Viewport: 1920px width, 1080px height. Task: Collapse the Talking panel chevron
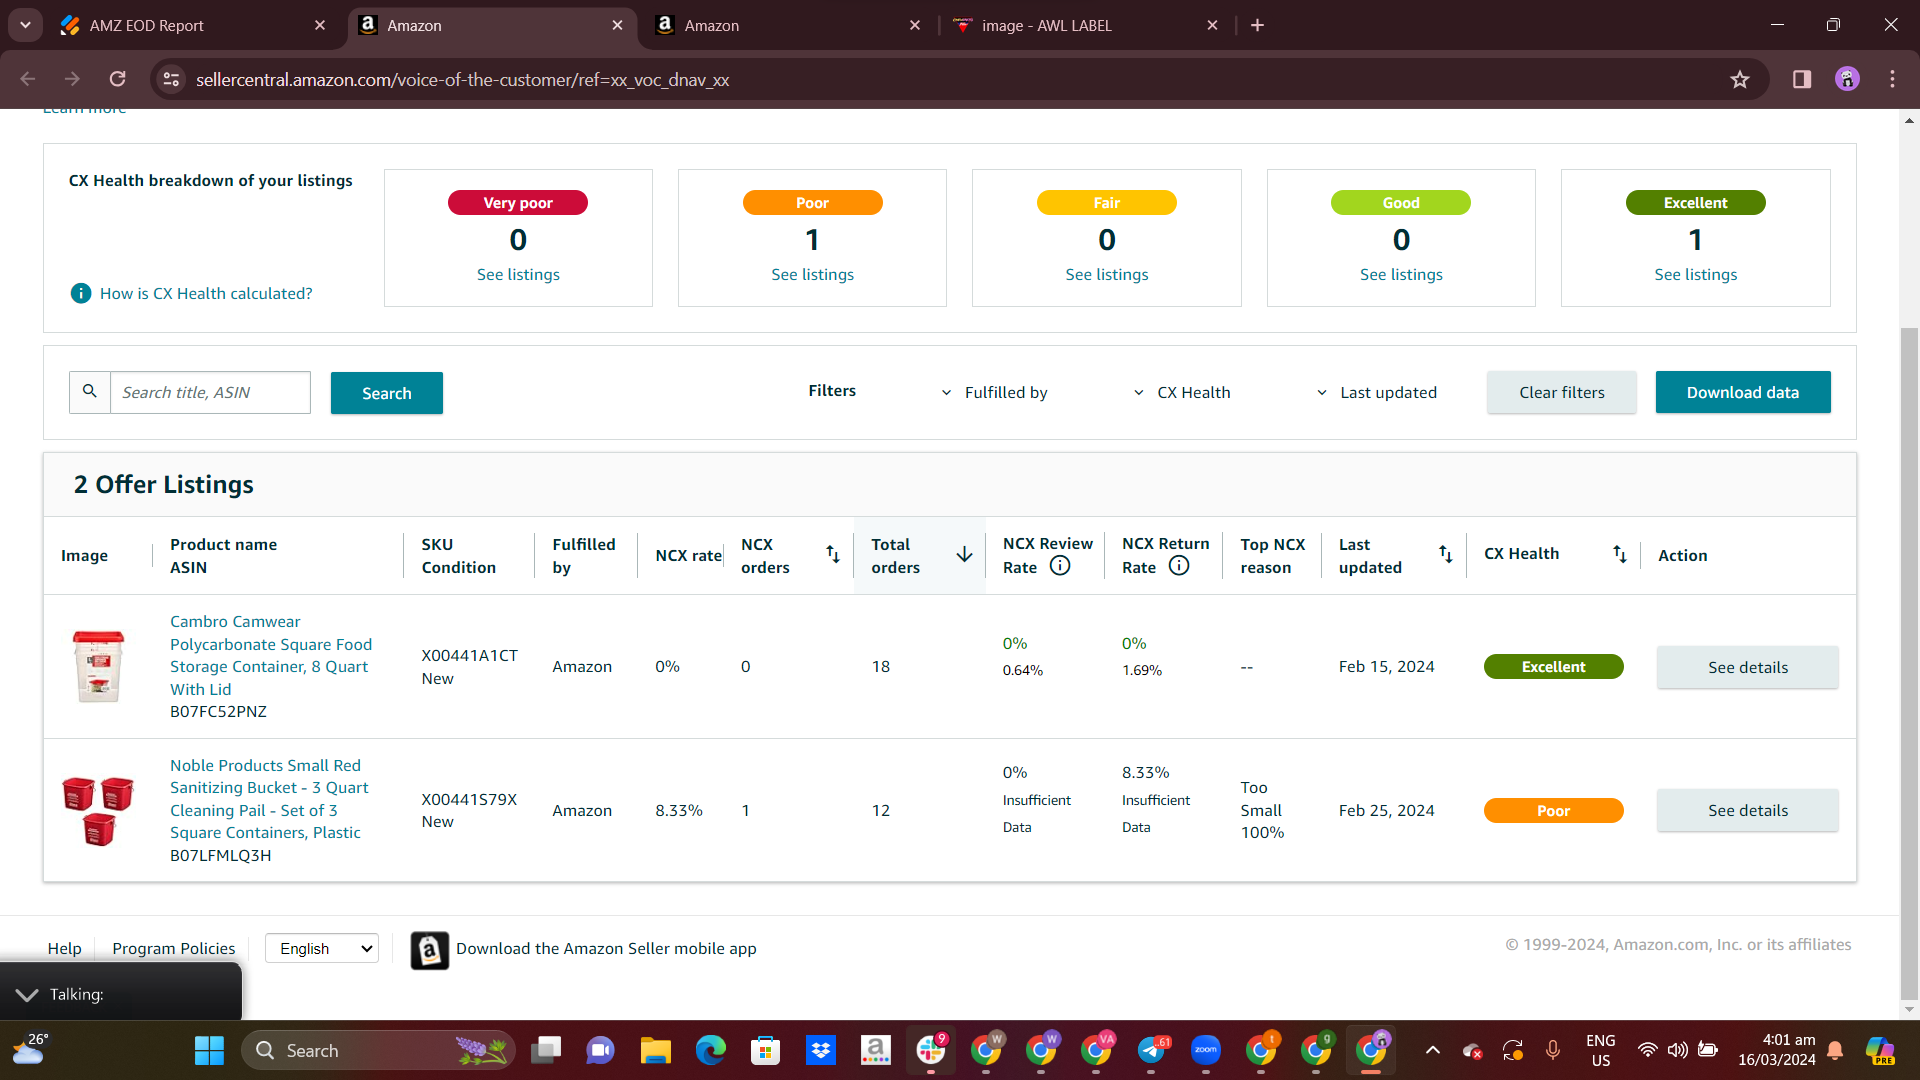tap(27, 994)
